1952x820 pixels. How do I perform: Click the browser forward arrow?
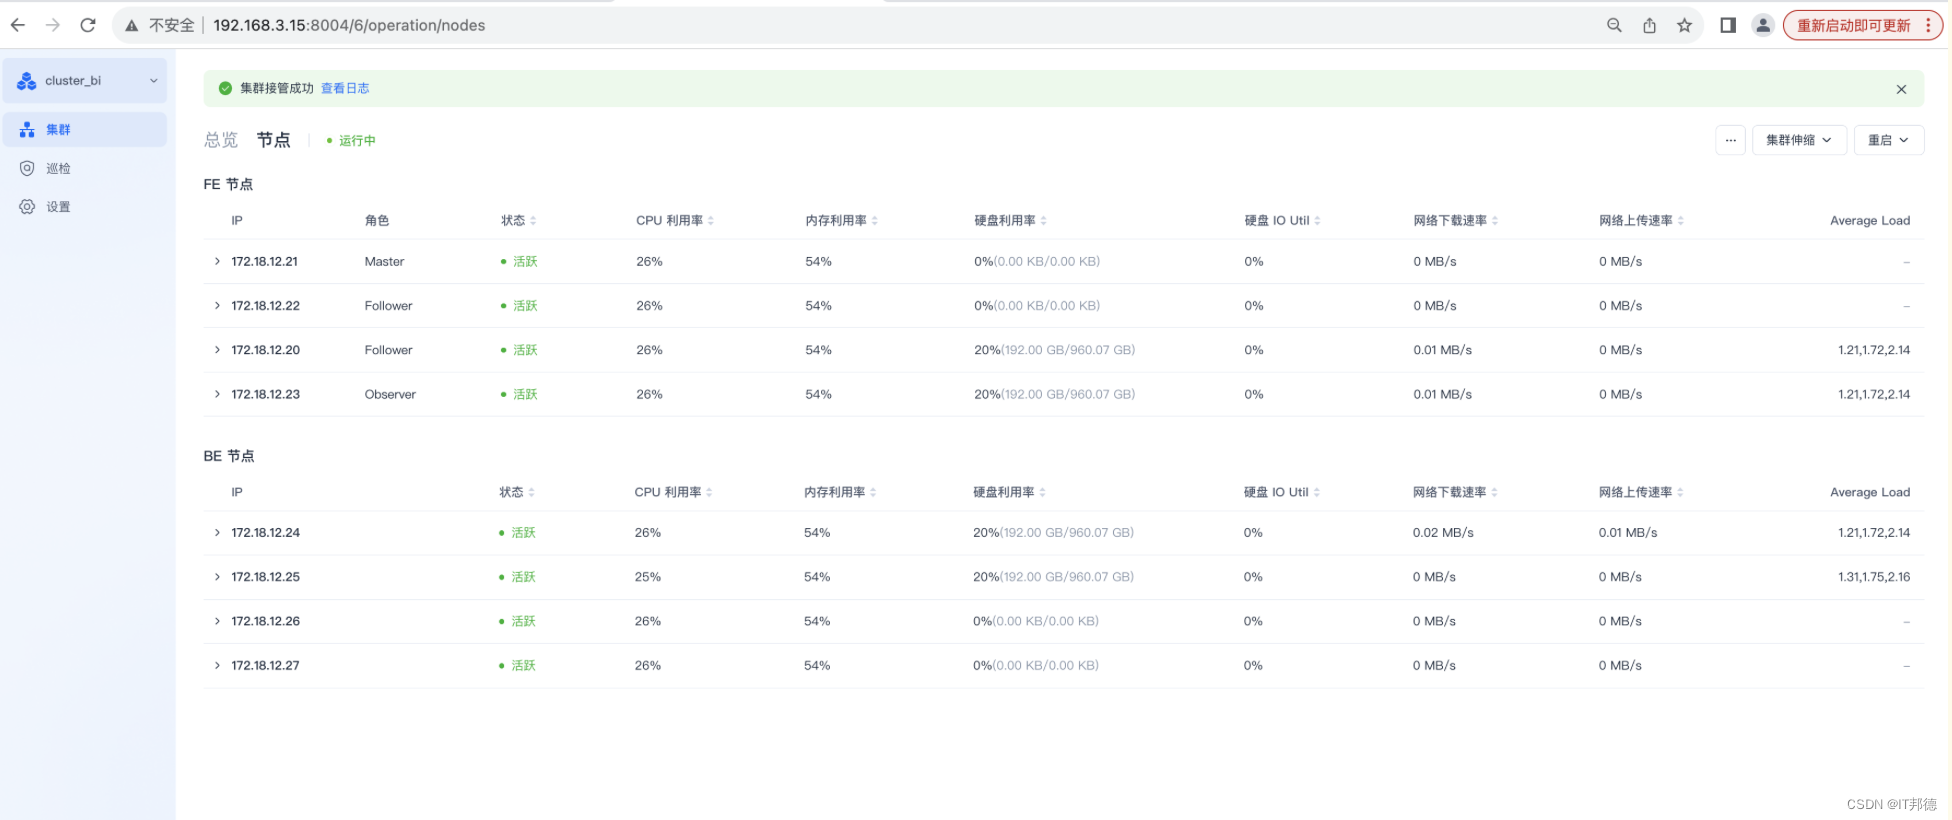(x=53, y=25)
